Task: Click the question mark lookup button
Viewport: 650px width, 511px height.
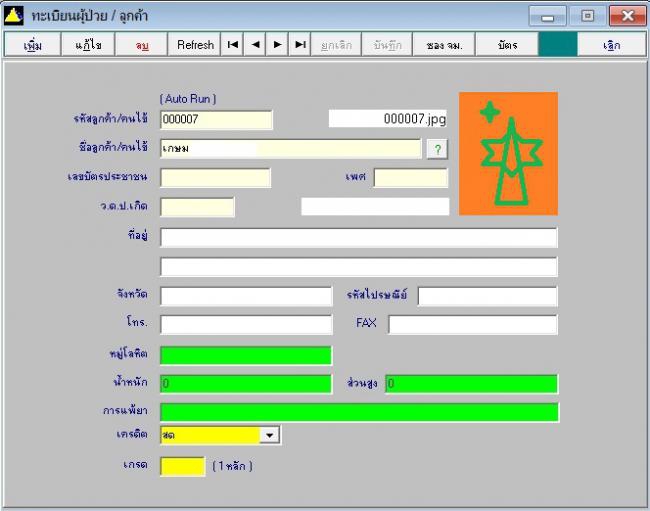Action: (x=437, y=149)
